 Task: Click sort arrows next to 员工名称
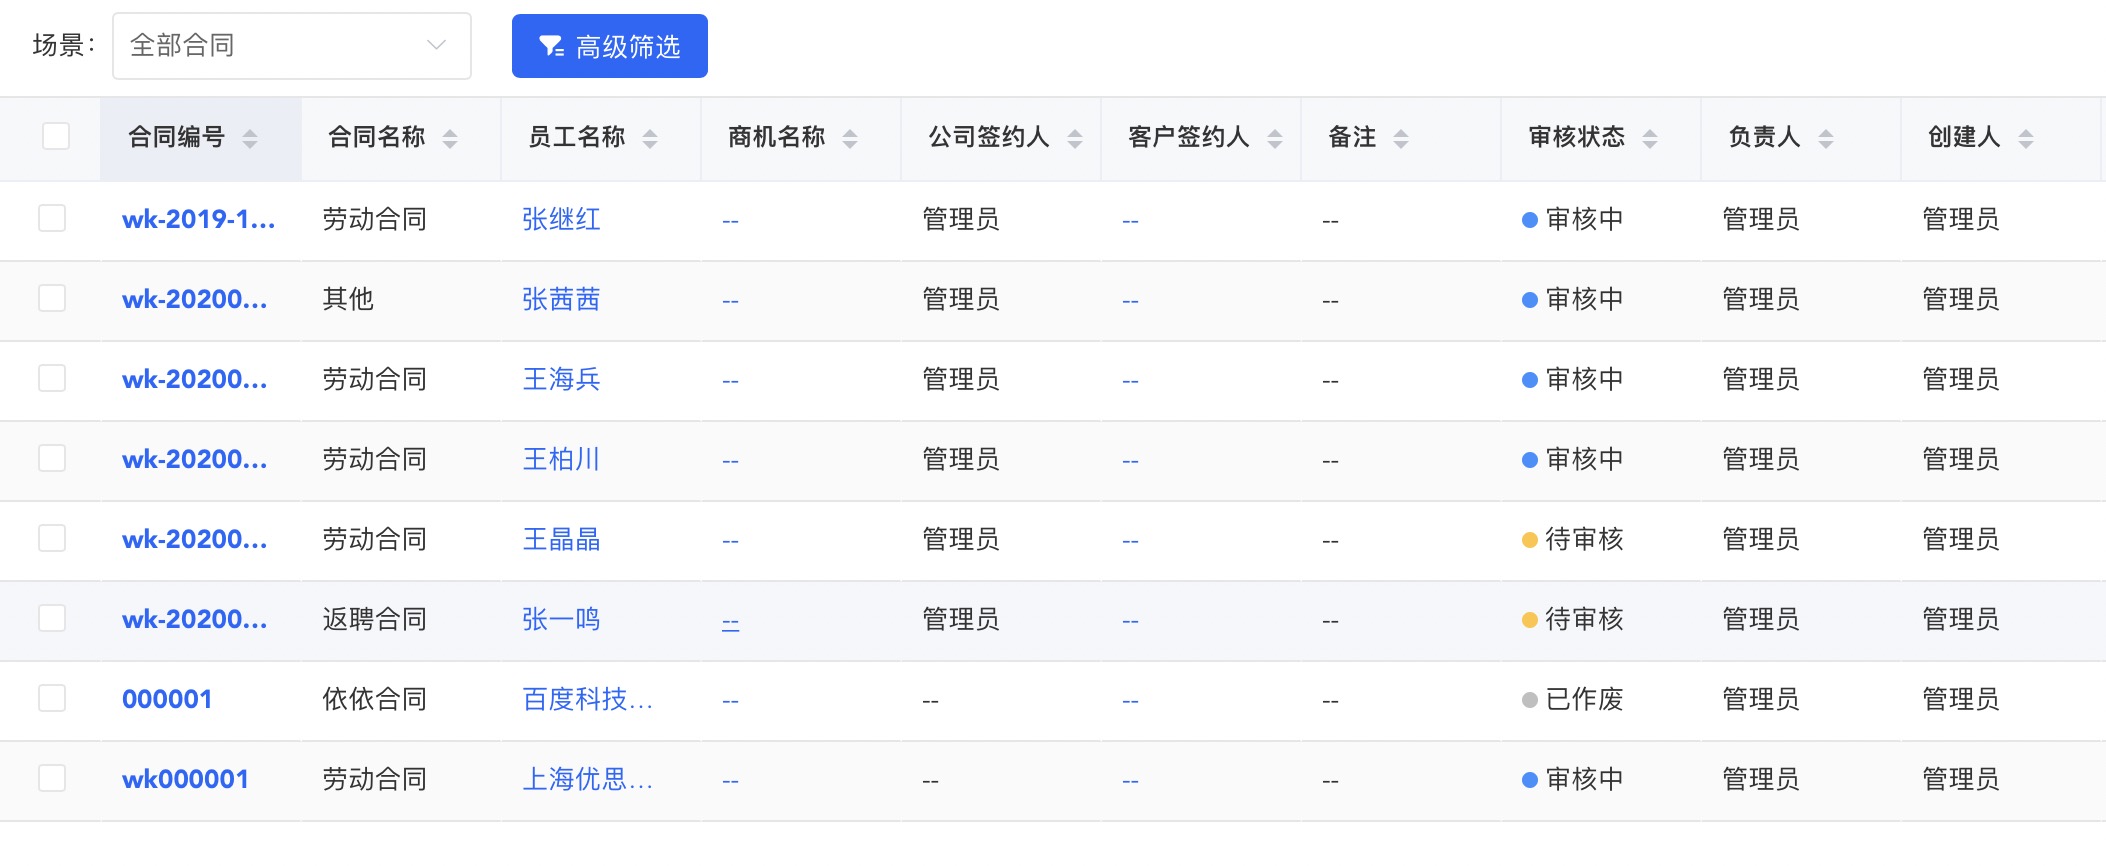650,139
